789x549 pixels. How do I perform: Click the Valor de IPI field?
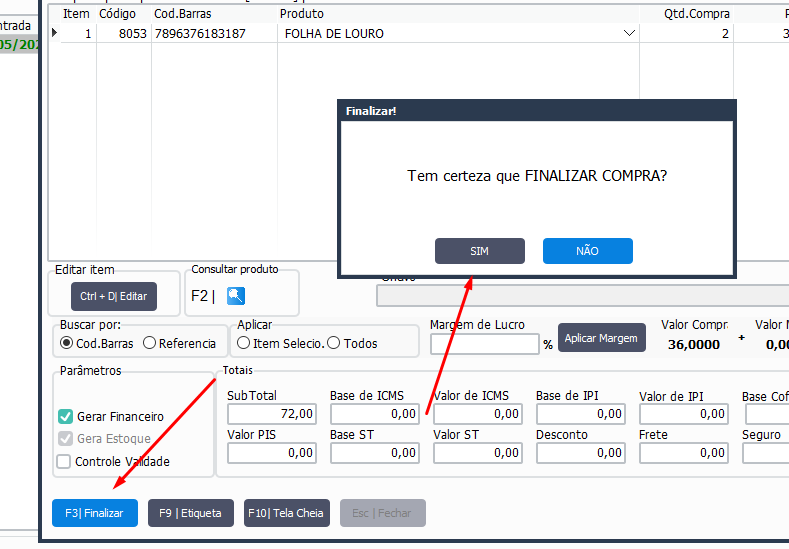(x=684, y=414)
